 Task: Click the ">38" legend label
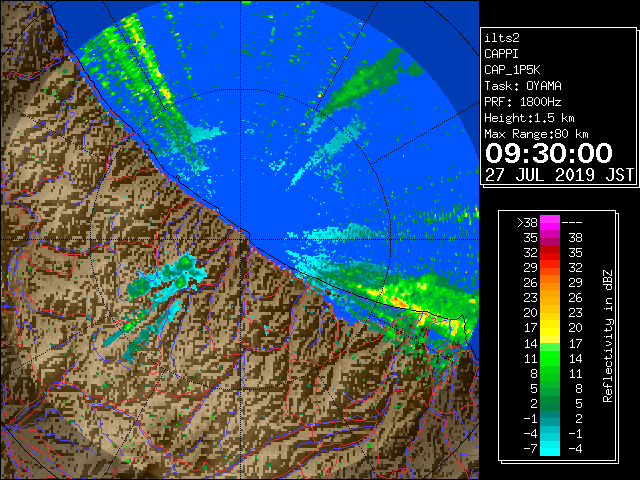pyautogui.click(x=527, y=223)
